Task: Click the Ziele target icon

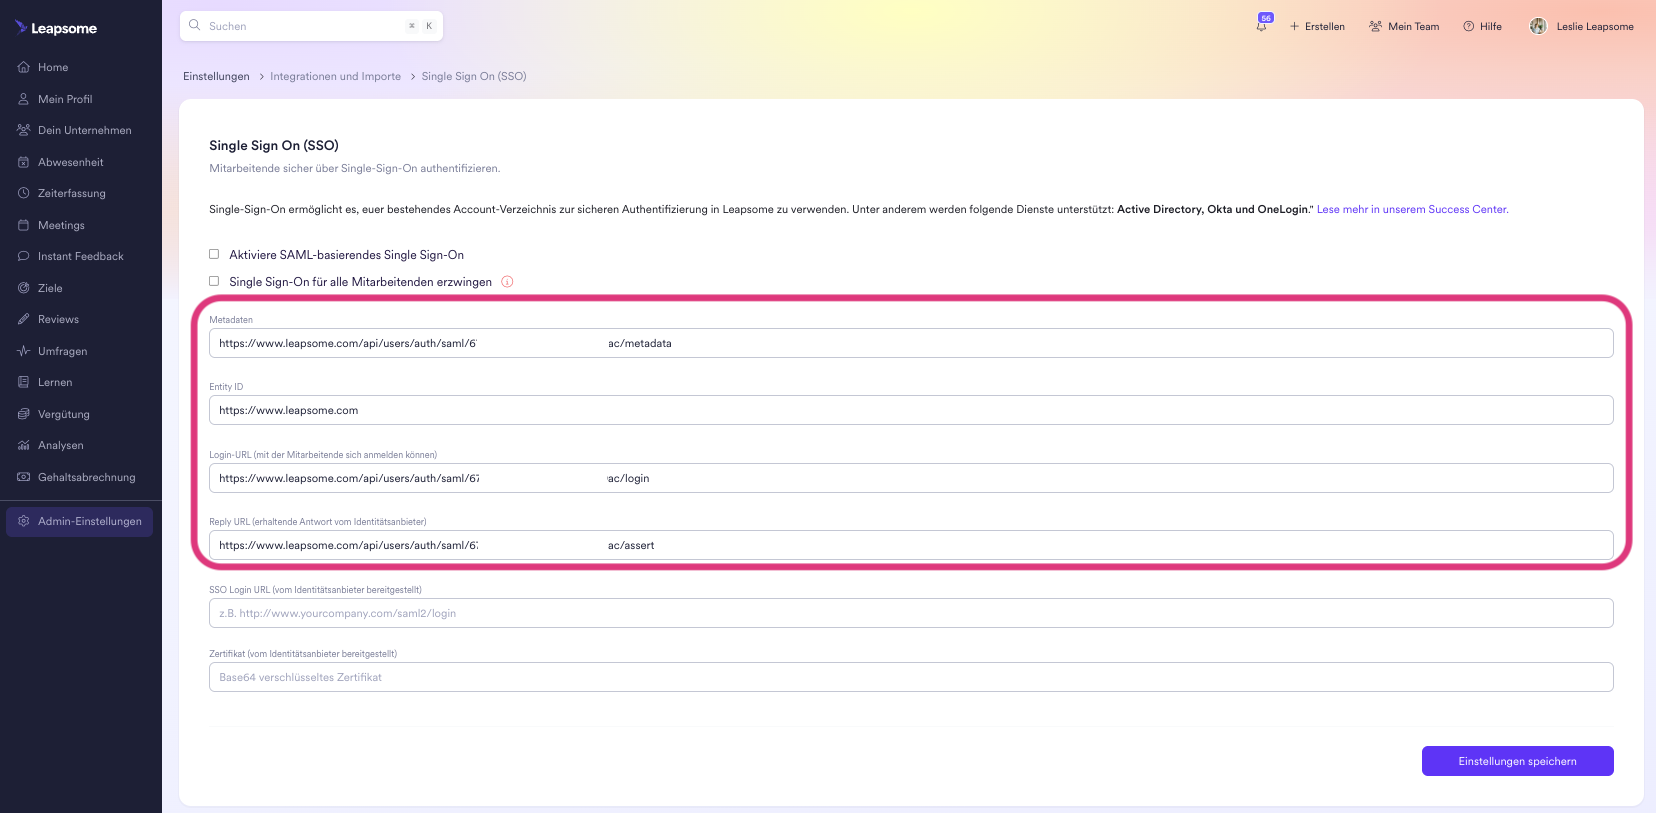Action: click(24, 288)
